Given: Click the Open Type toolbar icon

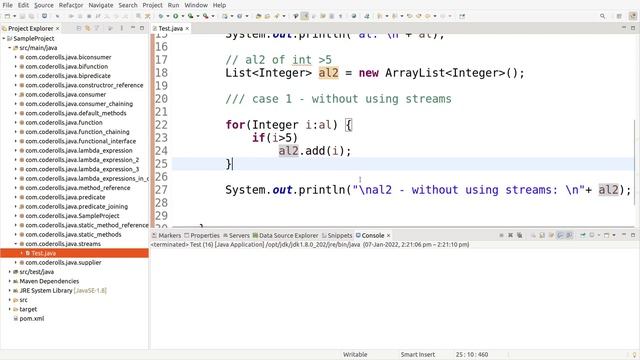Looking at the screenshot, I should tap(258, 16).
